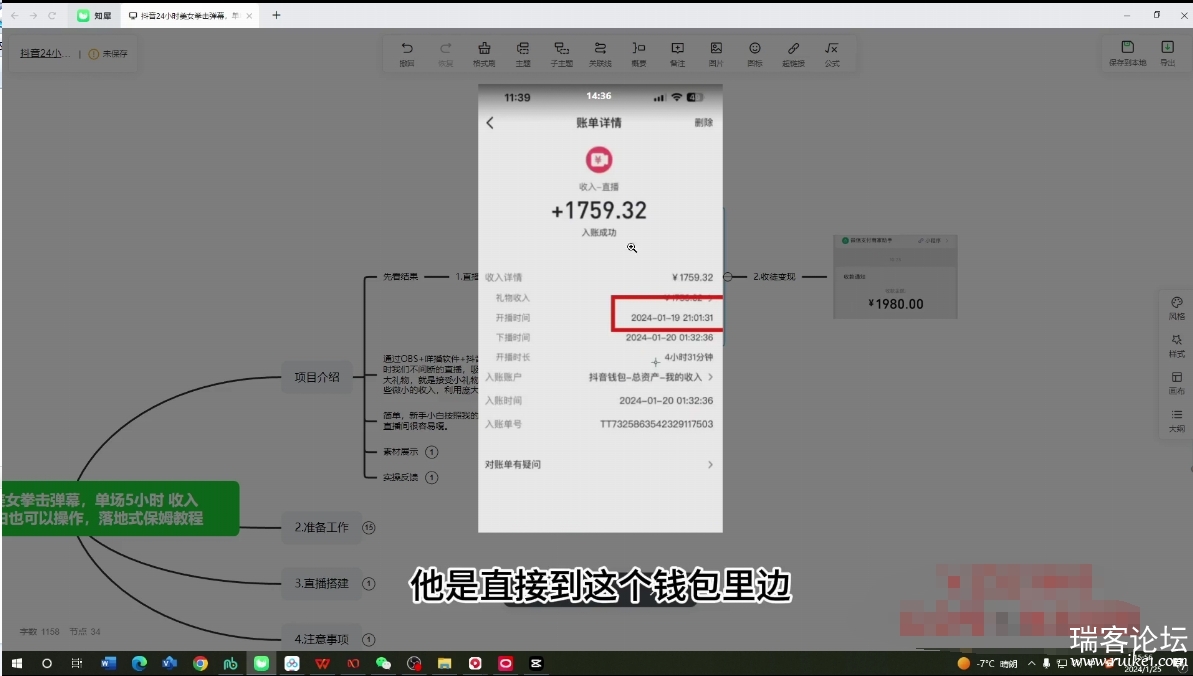Add a topic with the 主题 icon
The image size is (1193, 676).
coord(523,53)
